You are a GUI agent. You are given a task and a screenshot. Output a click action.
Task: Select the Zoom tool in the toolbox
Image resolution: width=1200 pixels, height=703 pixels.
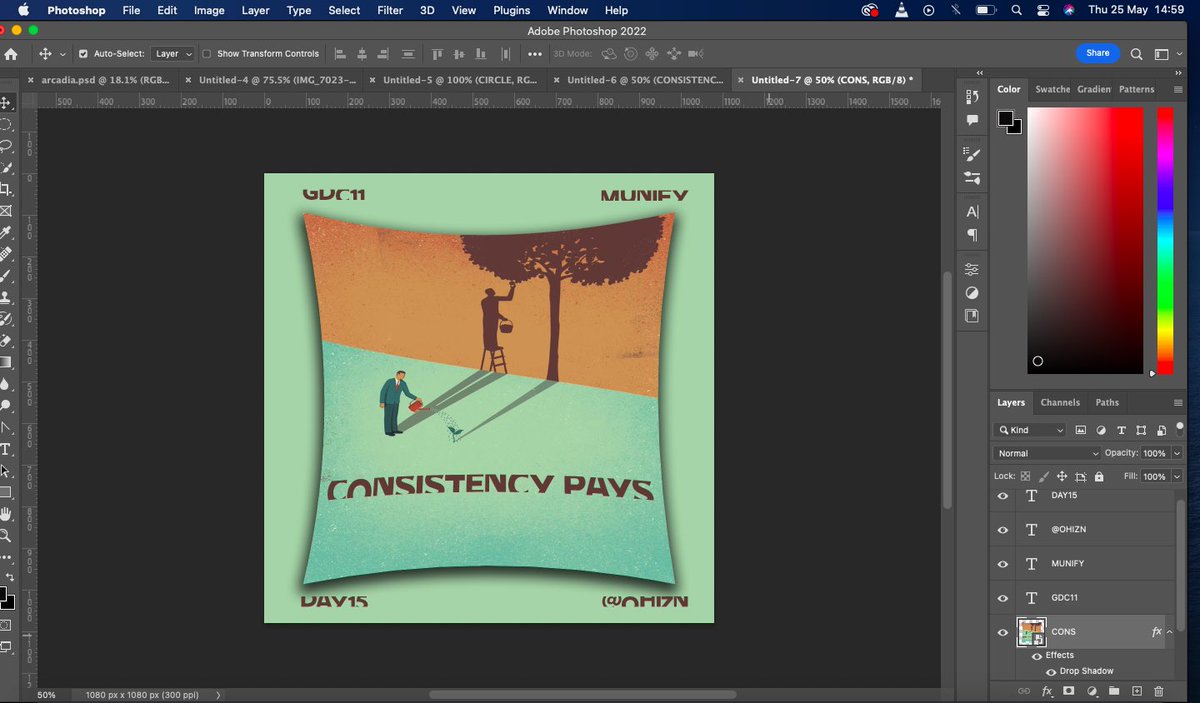[5, 535]
